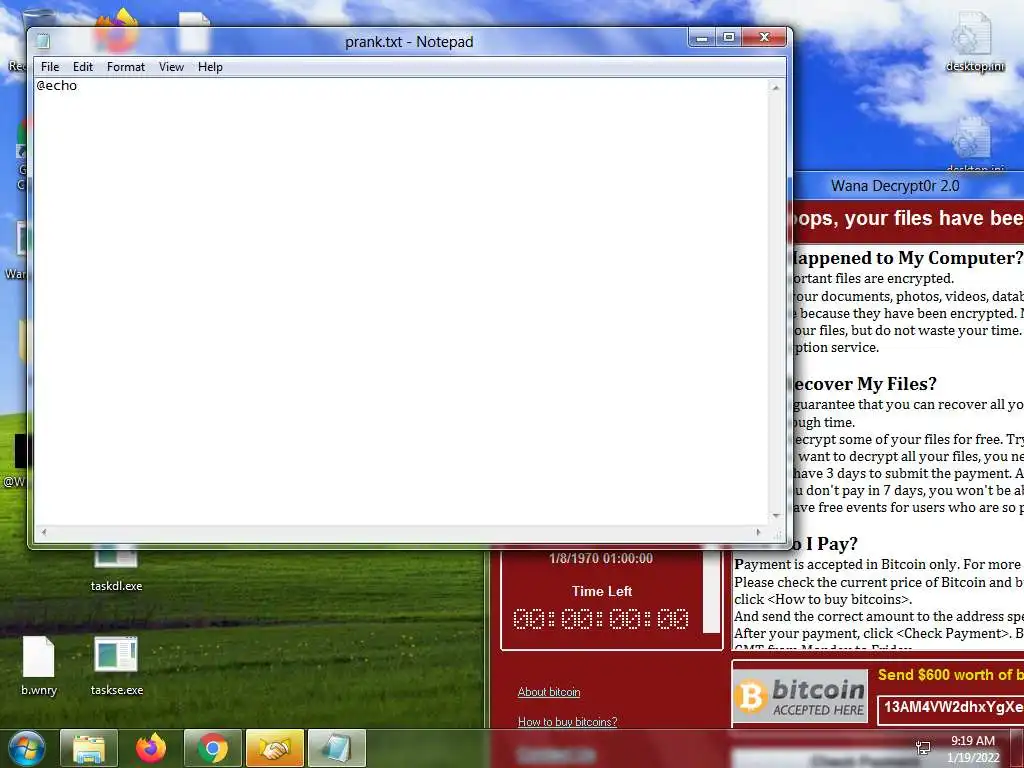Launch Firefox from the taskbar
This screenshot has width=1024, height=768.
pos(151,748)
